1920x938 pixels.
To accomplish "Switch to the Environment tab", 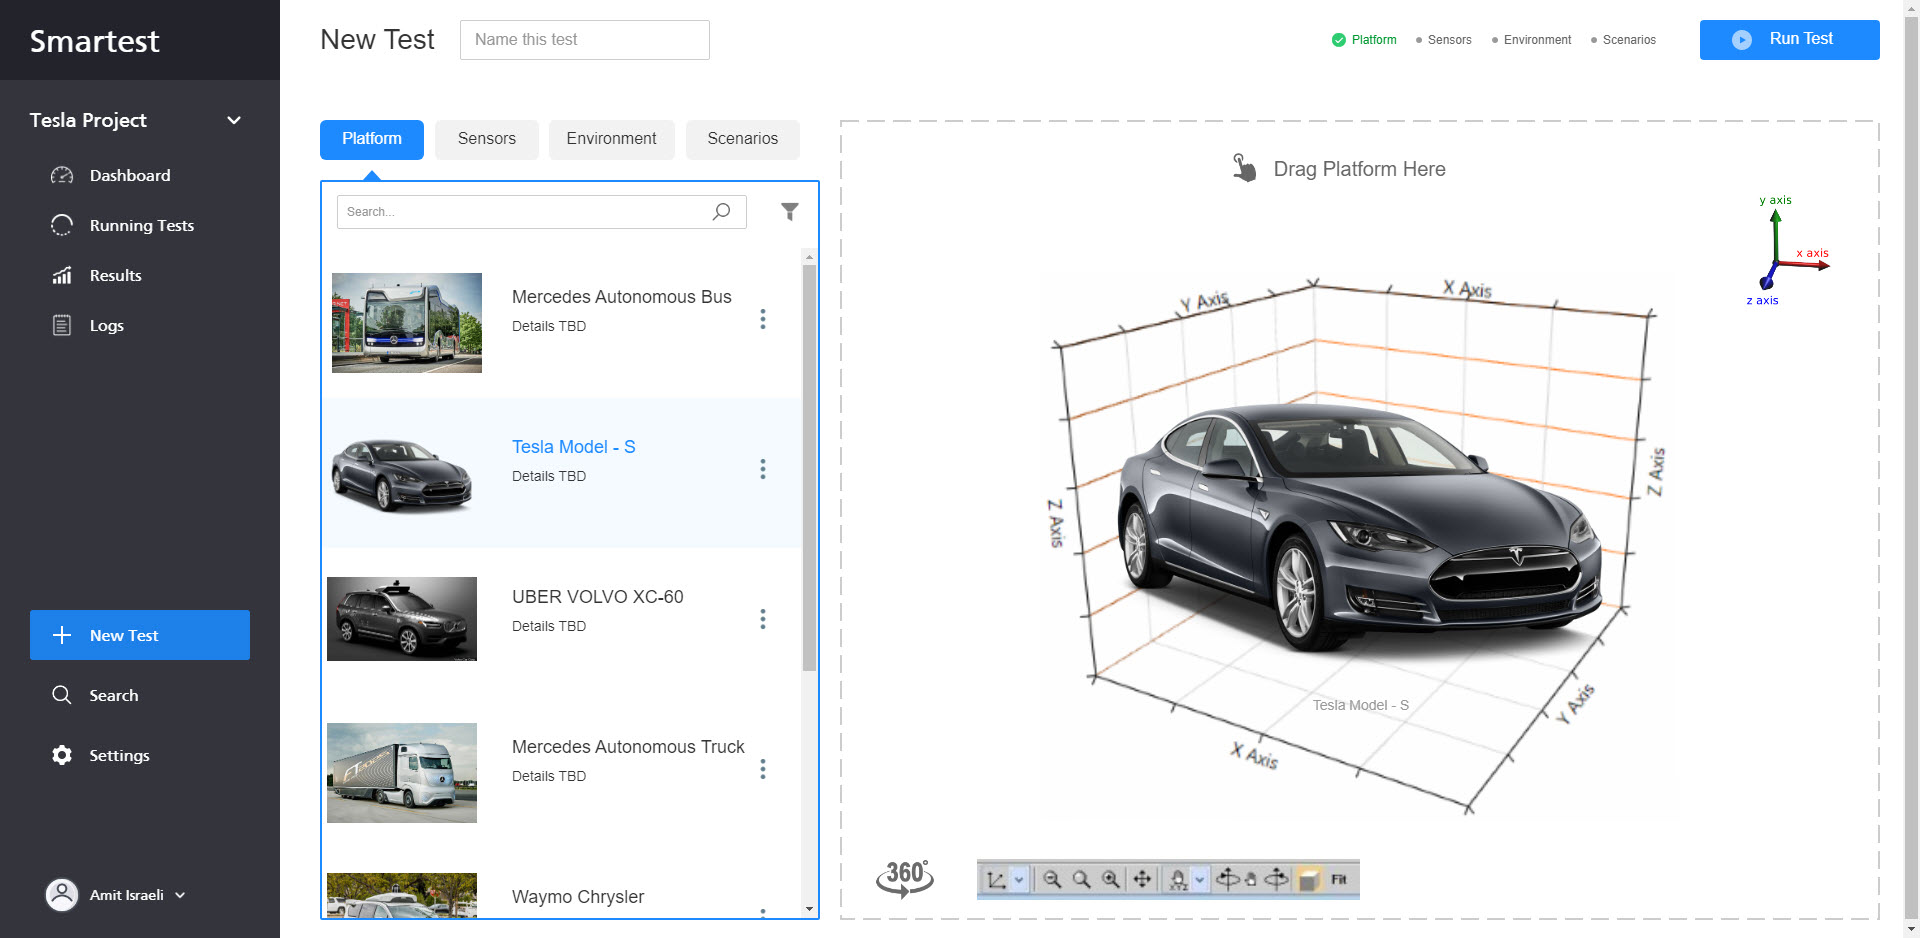I will (611, 139).
